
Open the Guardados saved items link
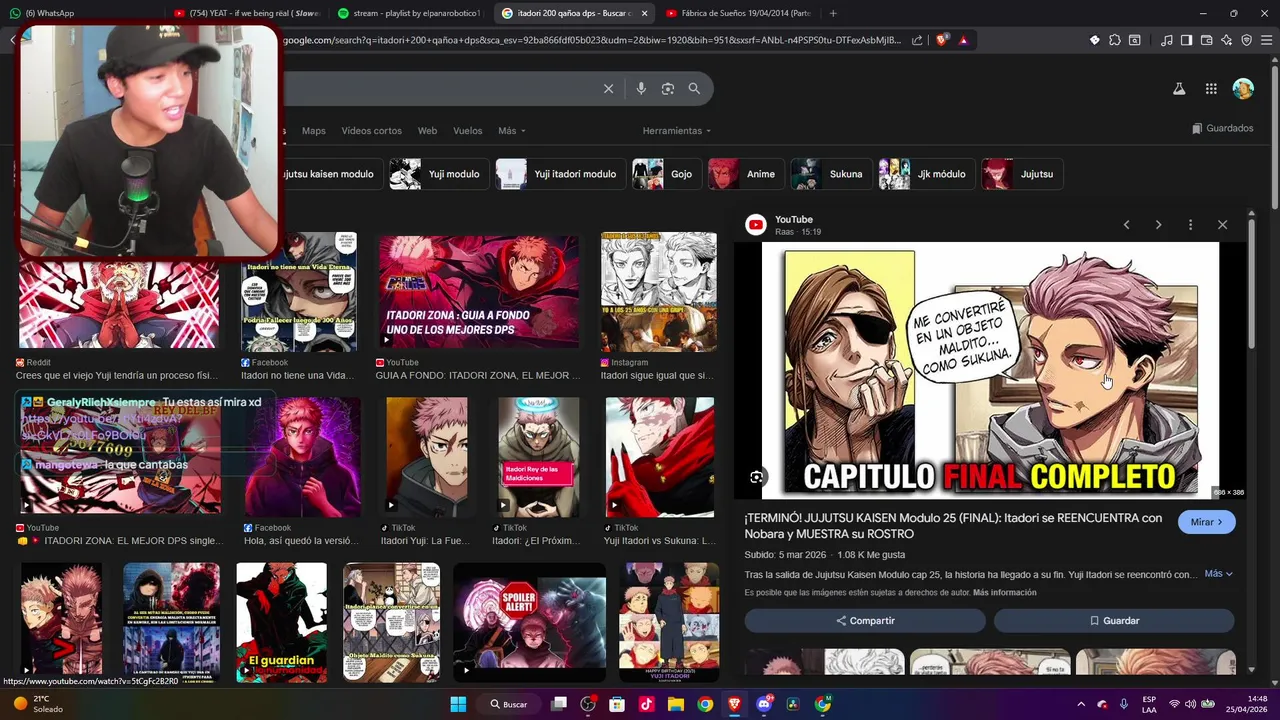(1222, 128)
